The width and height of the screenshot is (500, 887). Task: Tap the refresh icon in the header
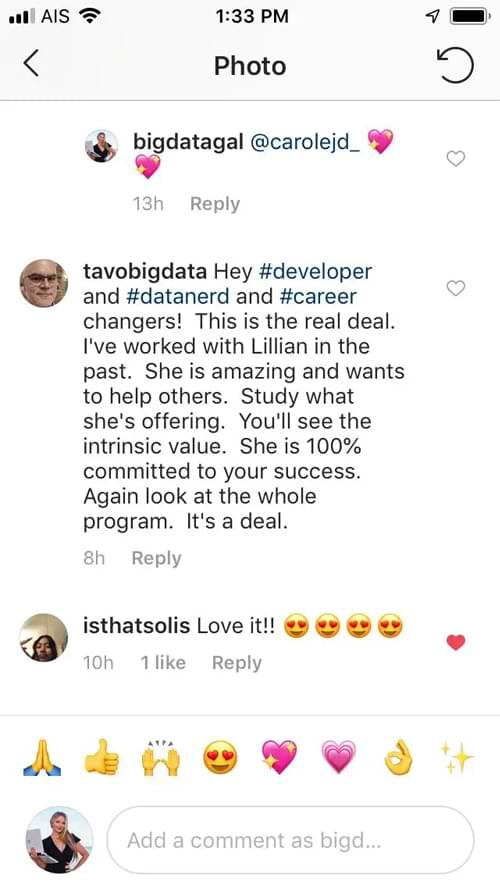(454, 64)
